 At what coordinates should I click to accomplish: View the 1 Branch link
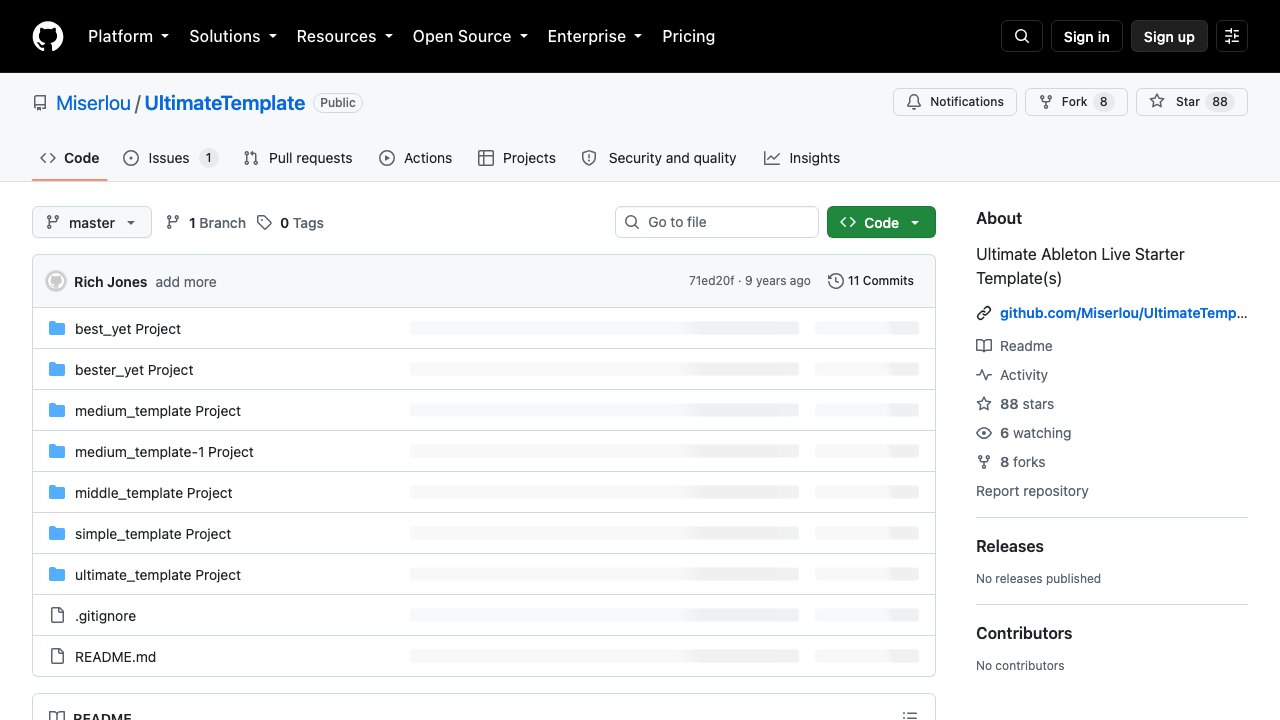click(x=206, y=223)
